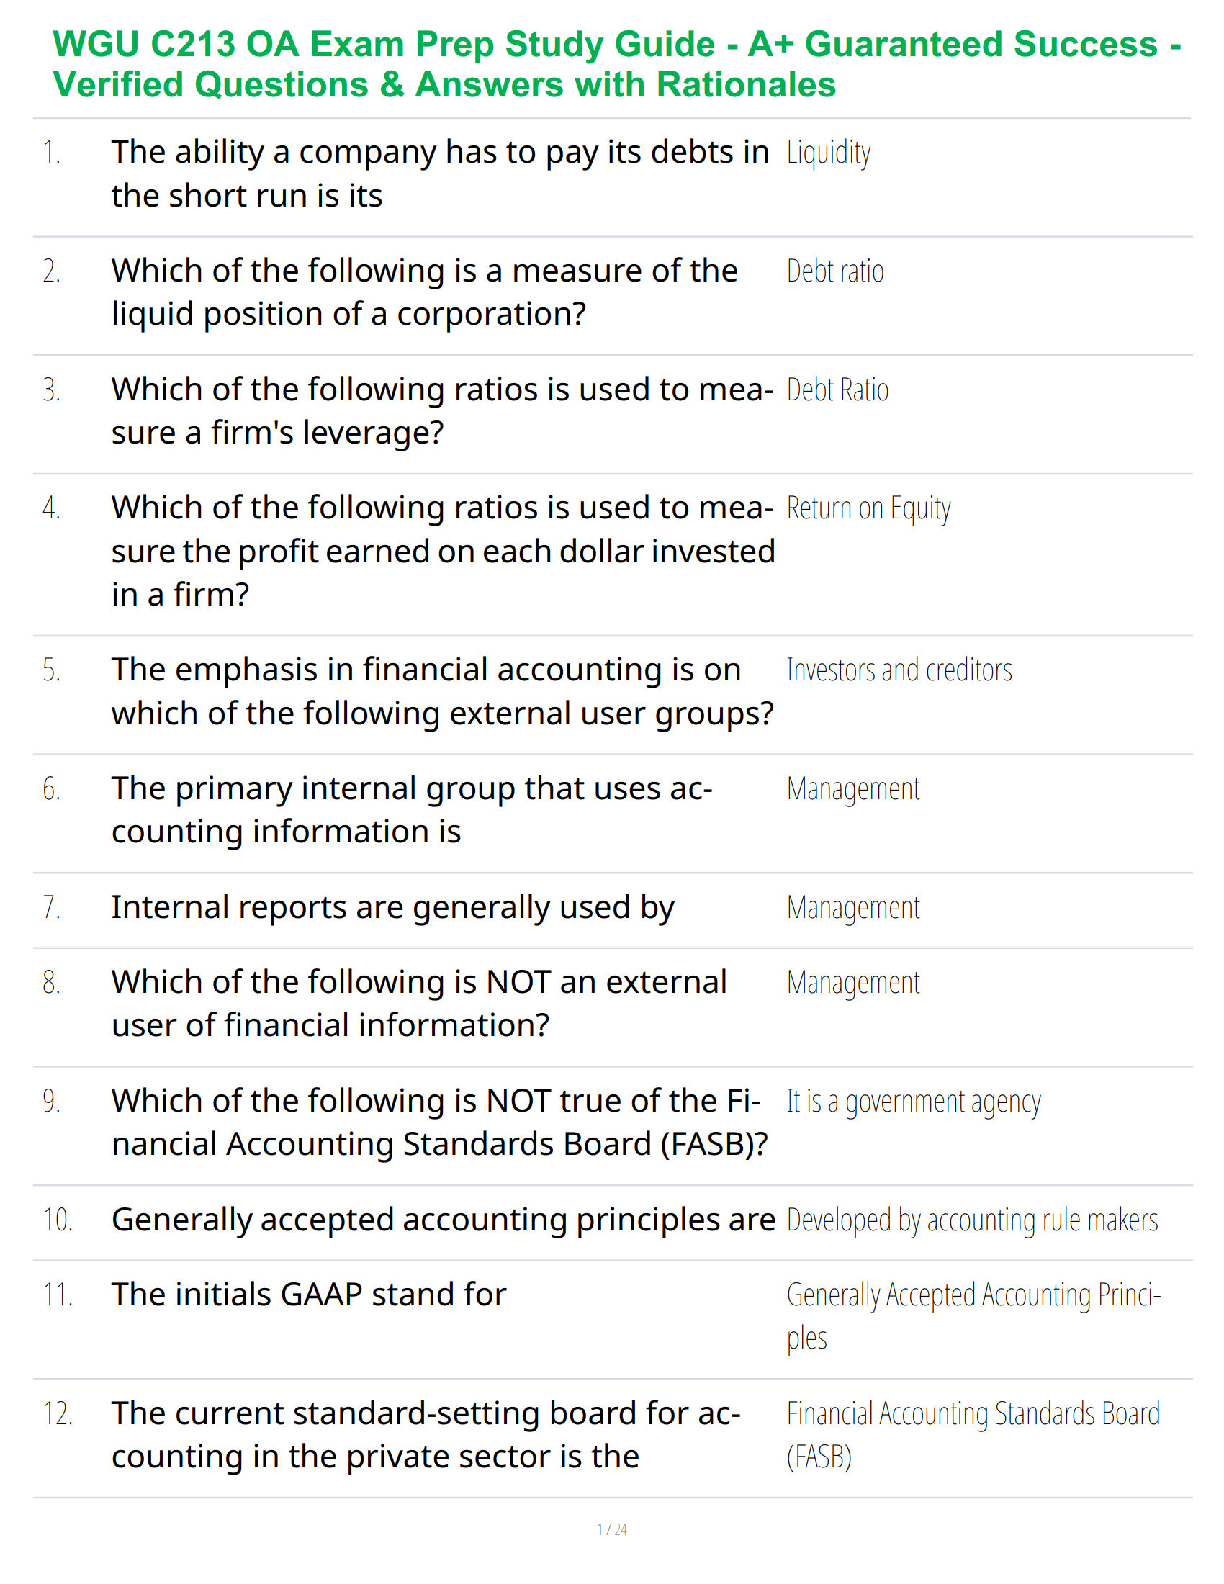Click 'Management' answer next to Internal reports question
Image resolution: width=1224 pixels, height=1584 pixels.
pos(853,908)
